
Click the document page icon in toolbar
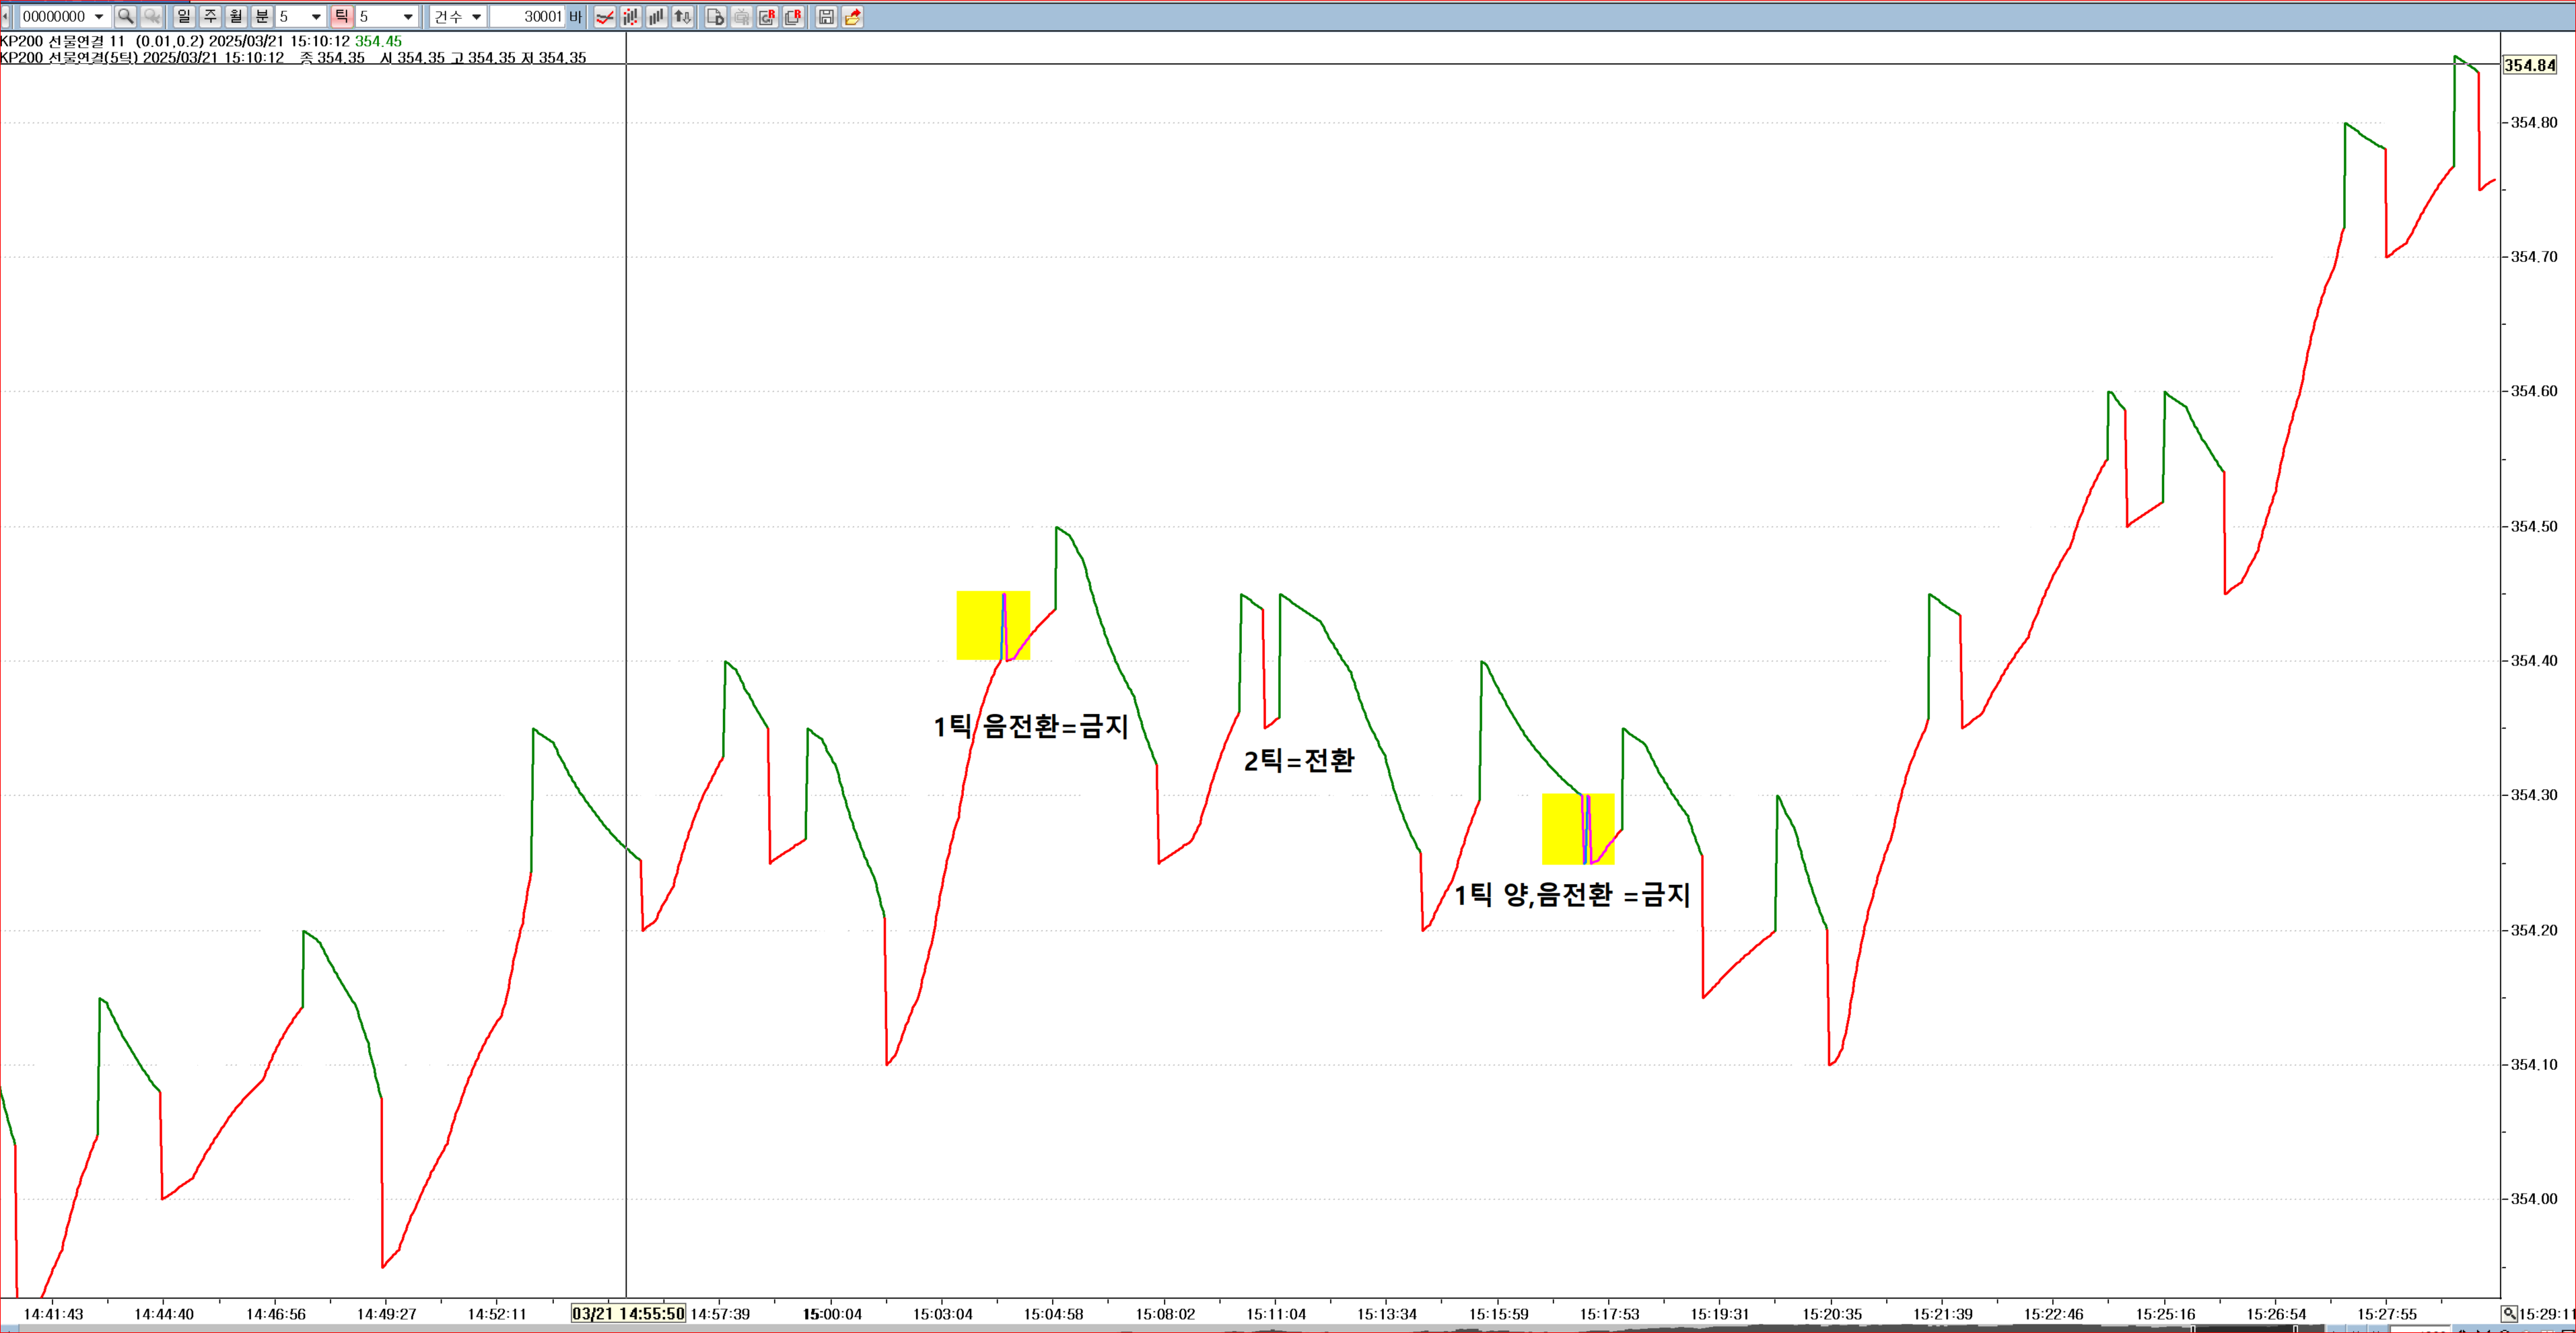point(715,16)
